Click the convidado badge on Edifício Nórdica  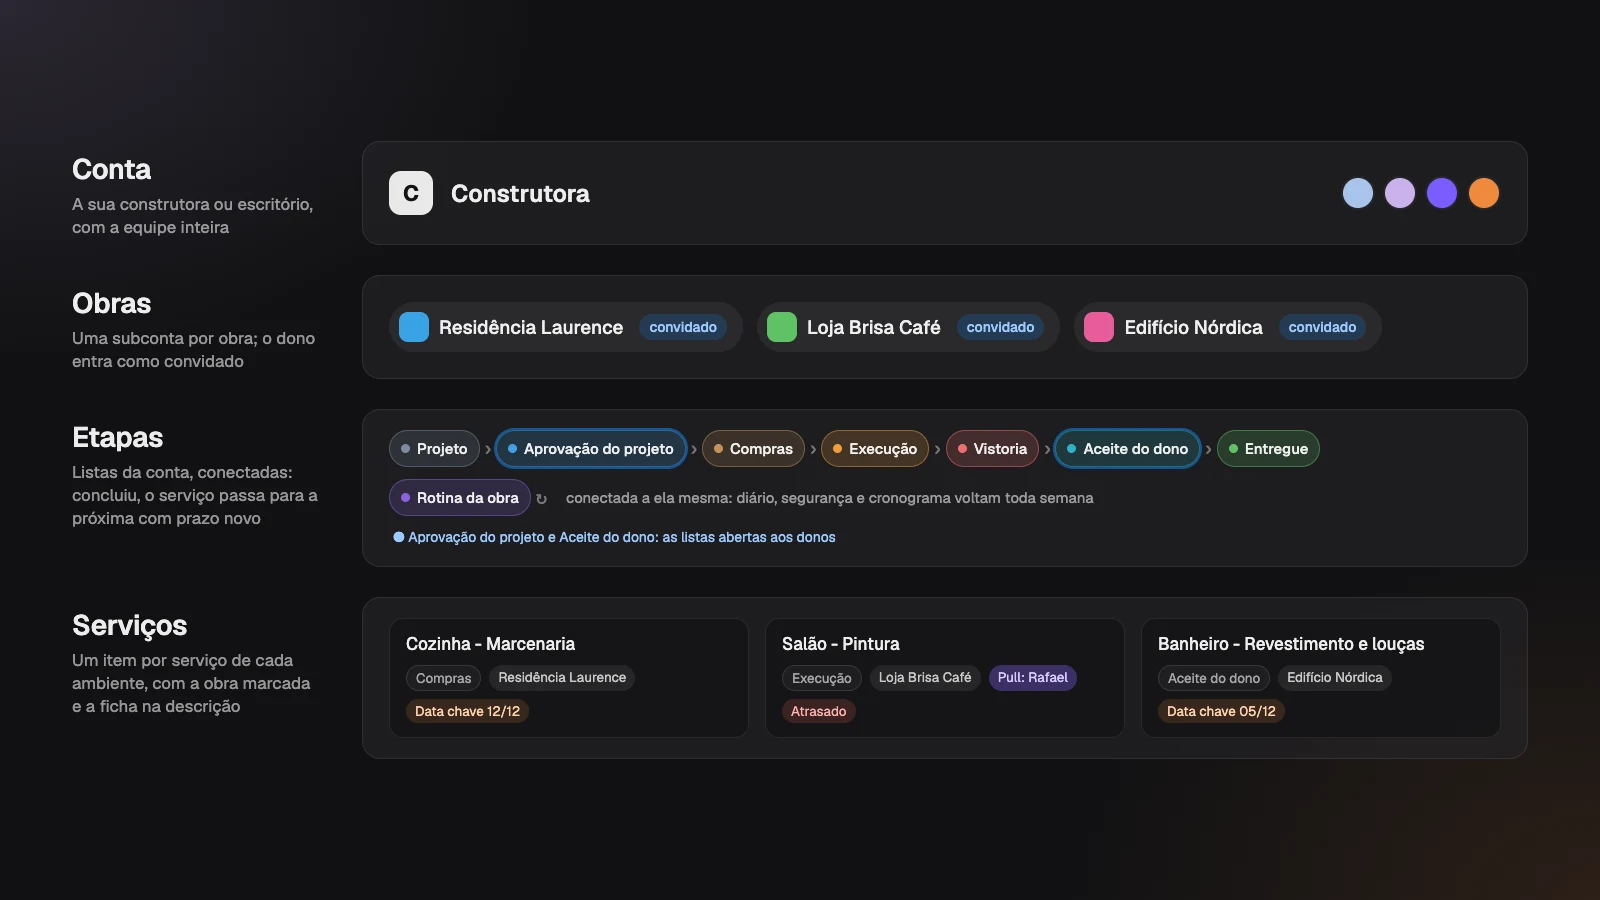1322,327
